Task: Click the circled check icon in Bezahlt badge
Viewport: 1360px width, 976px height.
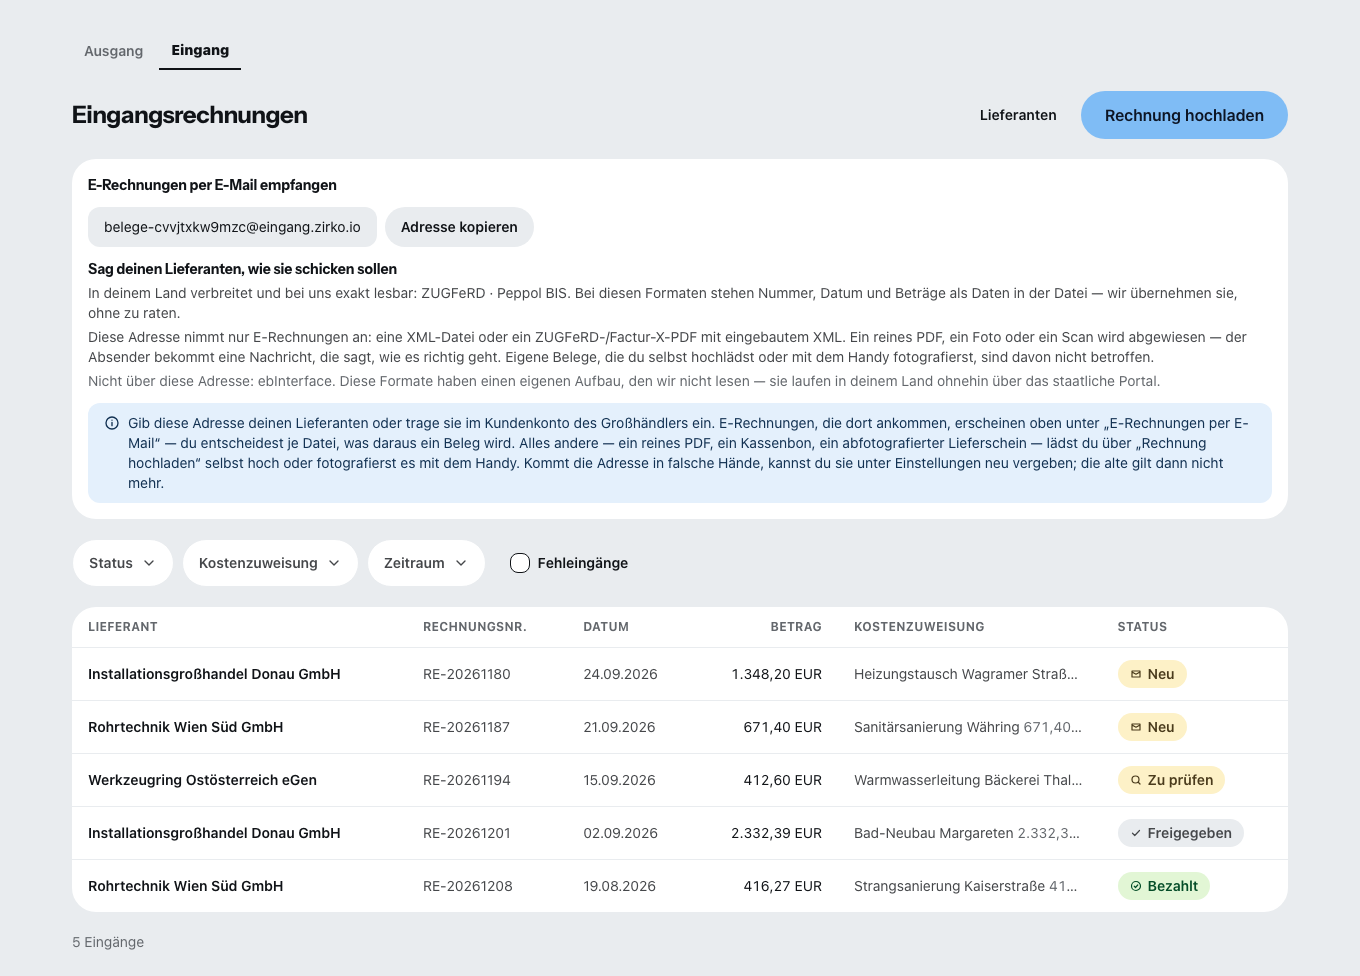Action: [x=1136, y=886]
